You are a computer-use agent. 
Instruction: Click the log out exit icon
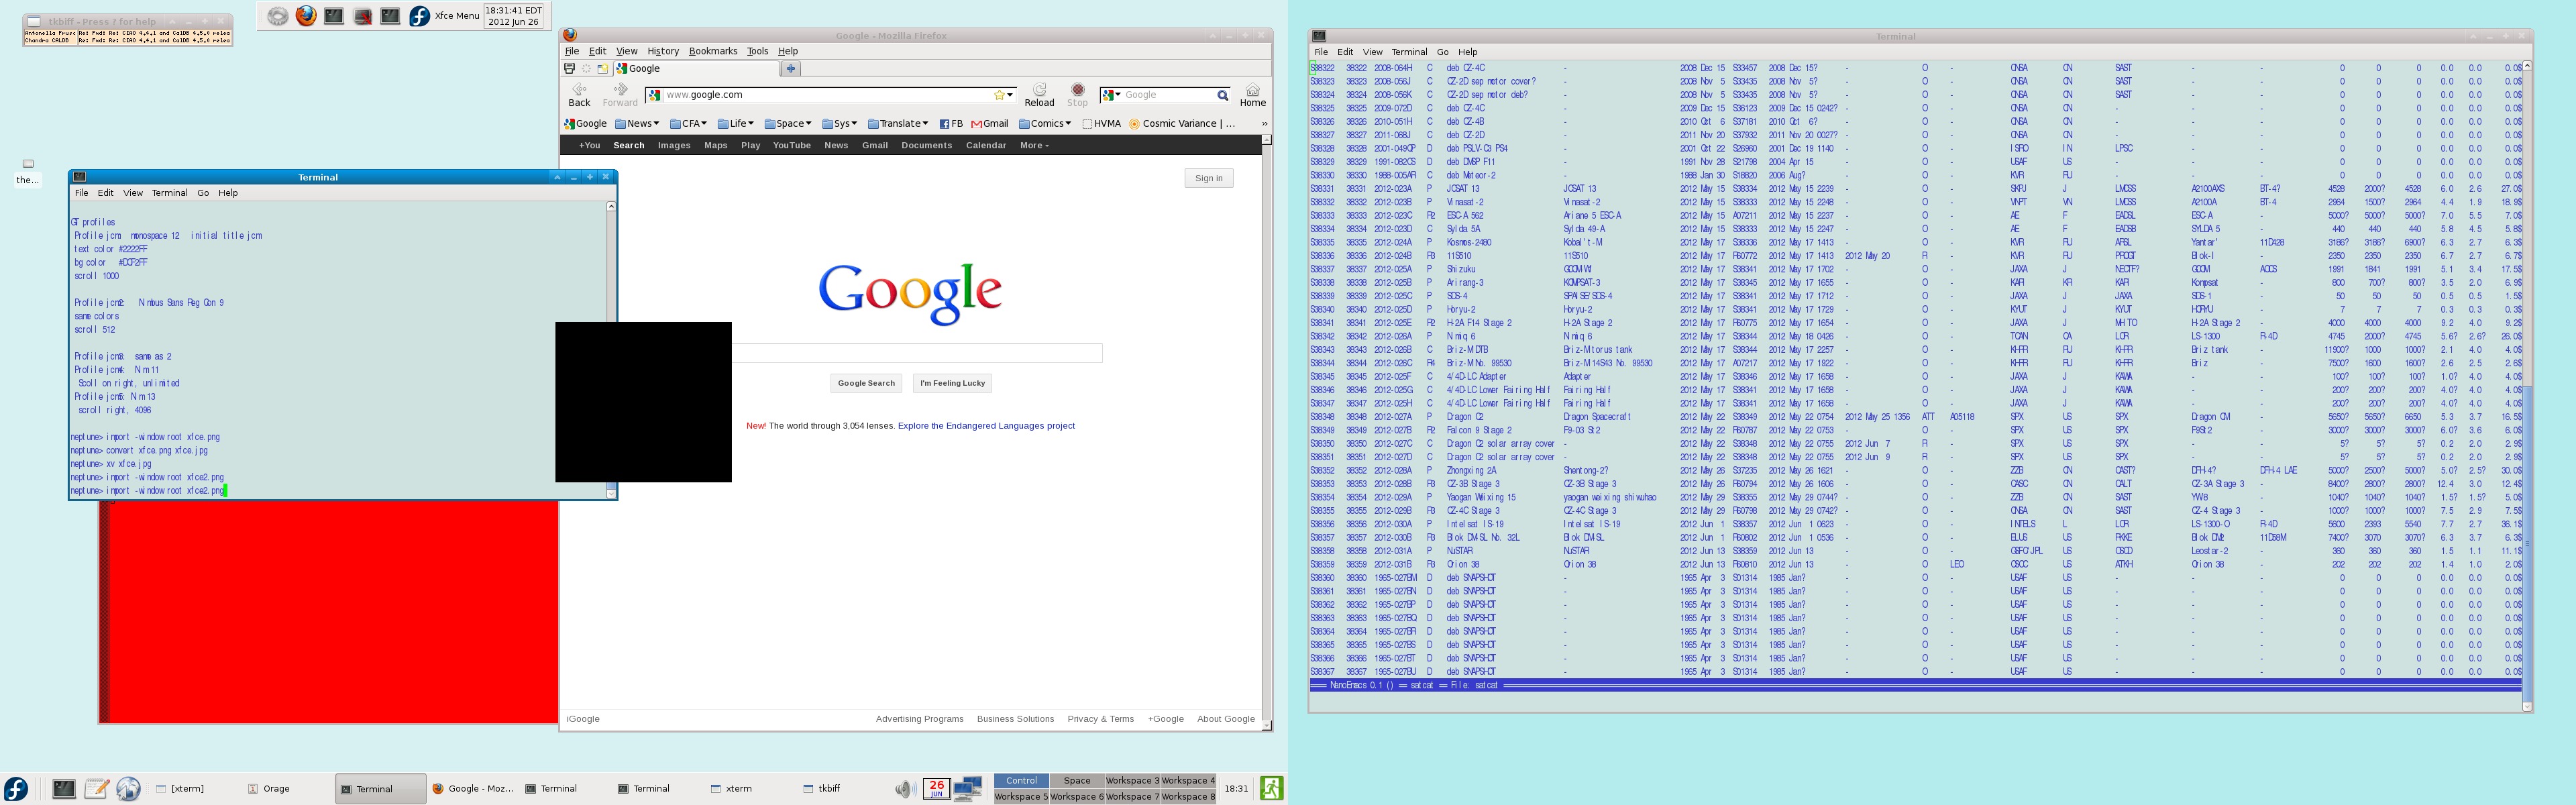(1271, 788)
